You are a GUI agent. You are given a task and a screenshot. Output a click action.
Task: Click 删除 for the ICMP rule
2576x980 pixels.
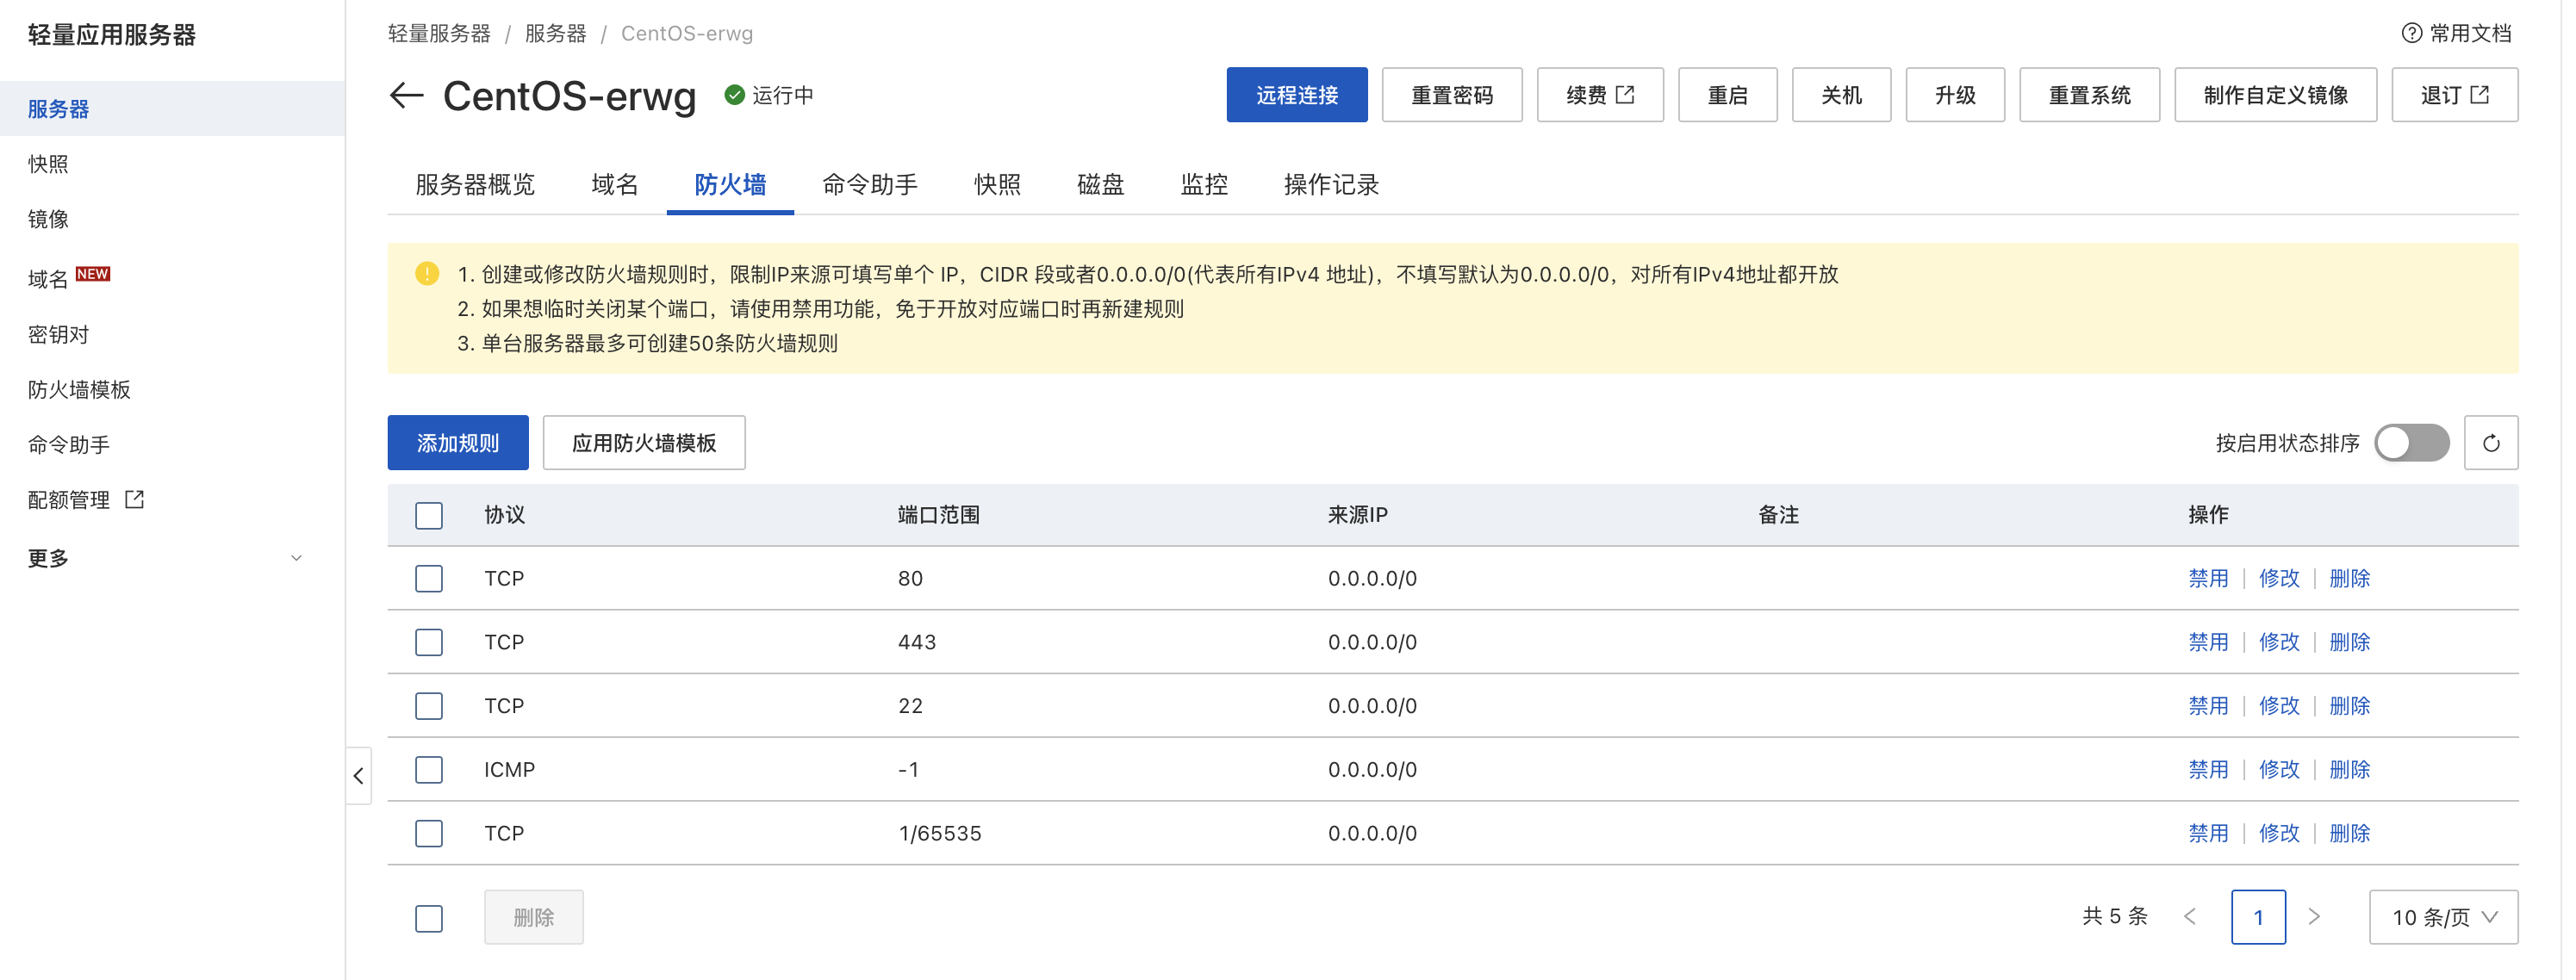tap(2350, 769)
